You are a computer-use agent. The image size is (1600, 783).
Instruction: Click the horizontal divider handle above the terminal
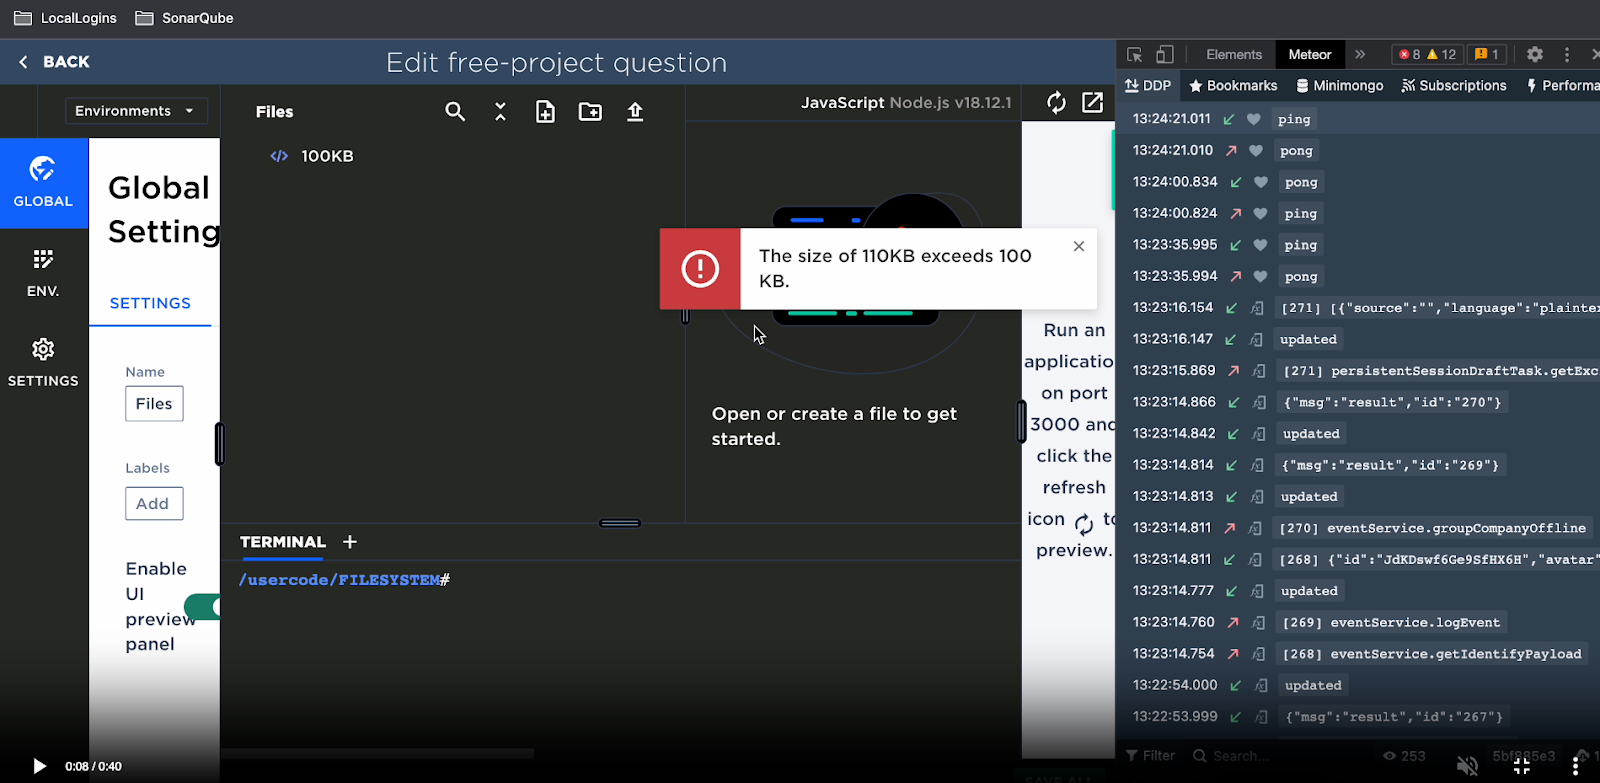click(620, 523)
